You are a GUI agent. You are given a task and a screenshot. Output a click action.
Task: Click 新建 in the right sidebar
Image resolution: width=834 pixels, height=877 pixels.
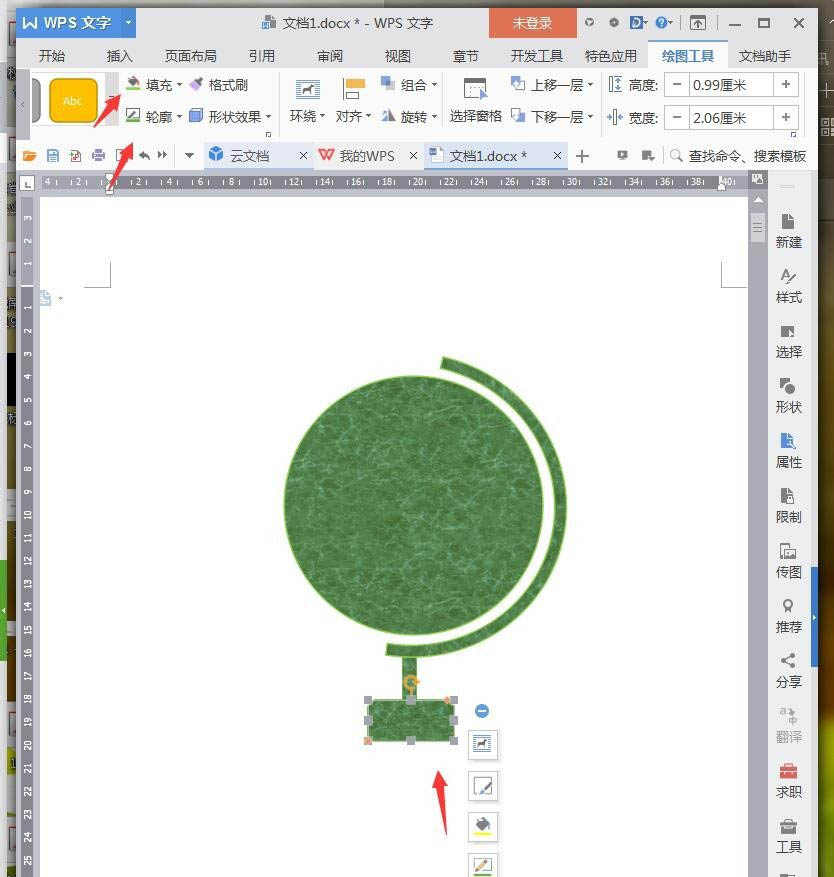click(x=788, y=230)
